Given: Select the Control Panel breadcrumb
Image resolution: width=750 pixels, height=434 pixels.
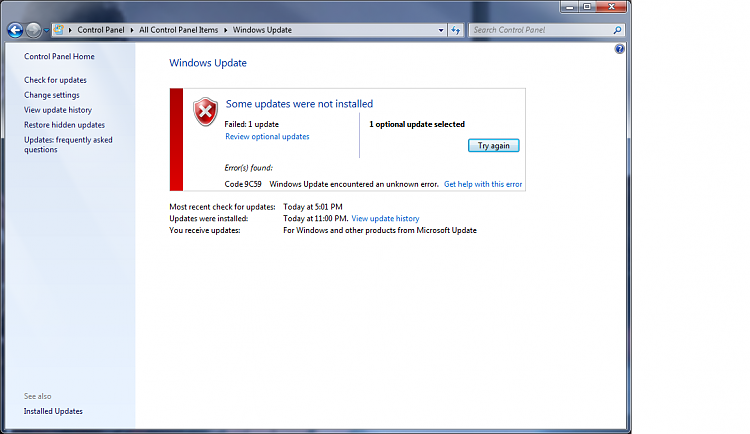Looking at the screenshot, I should [100, 30].
